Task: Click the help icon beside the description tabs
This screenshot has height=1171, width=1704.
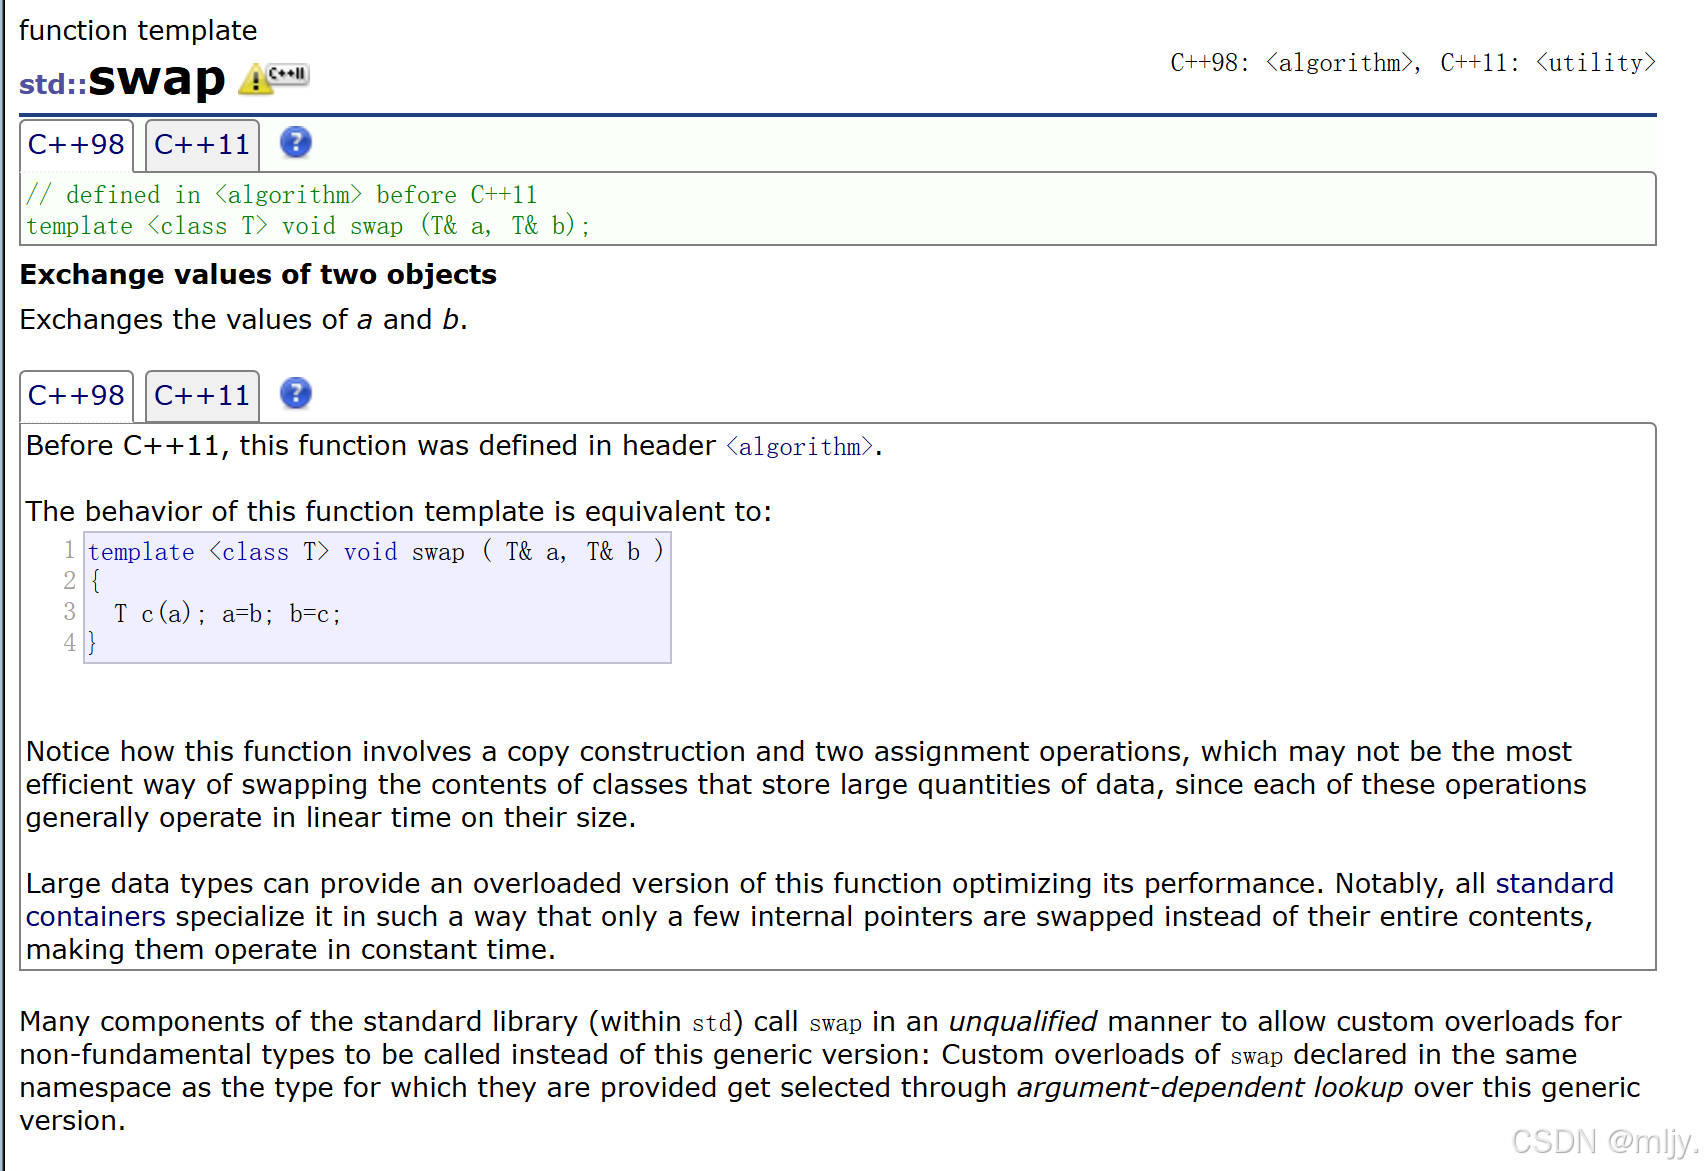Action: tap(295, 394)
